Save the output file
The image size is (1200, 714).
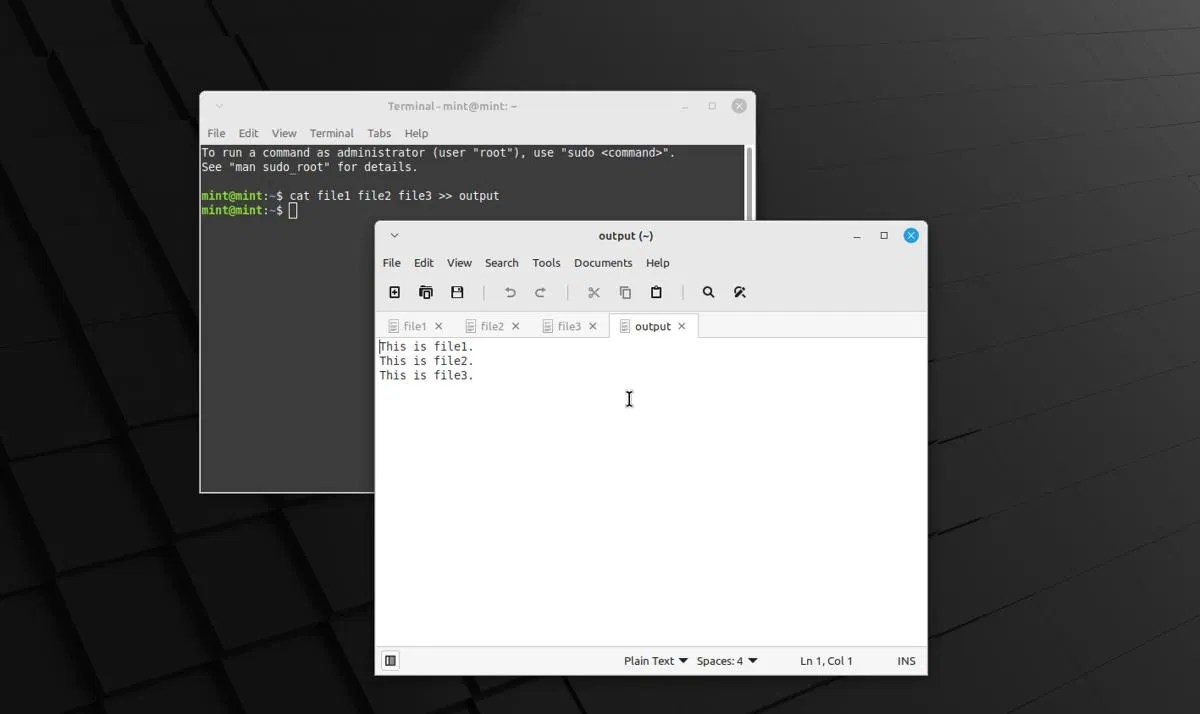pyautogui.click(x=457, y=292)
